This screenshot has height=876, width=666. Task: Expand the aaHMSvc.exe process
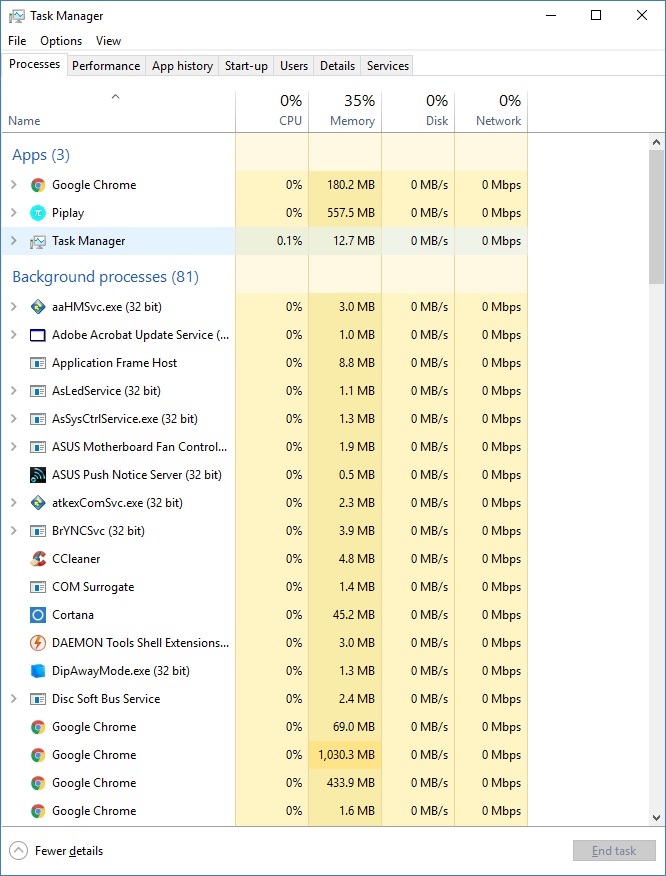(x=14, y=307)
